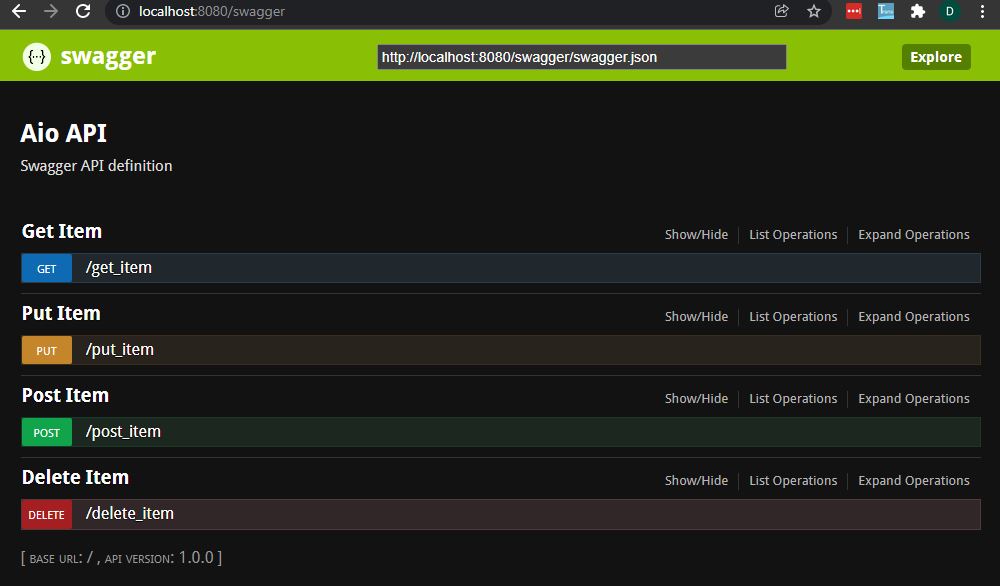
Task: Open the Chrome three-dot menu
Action: (x=984, y=12)
